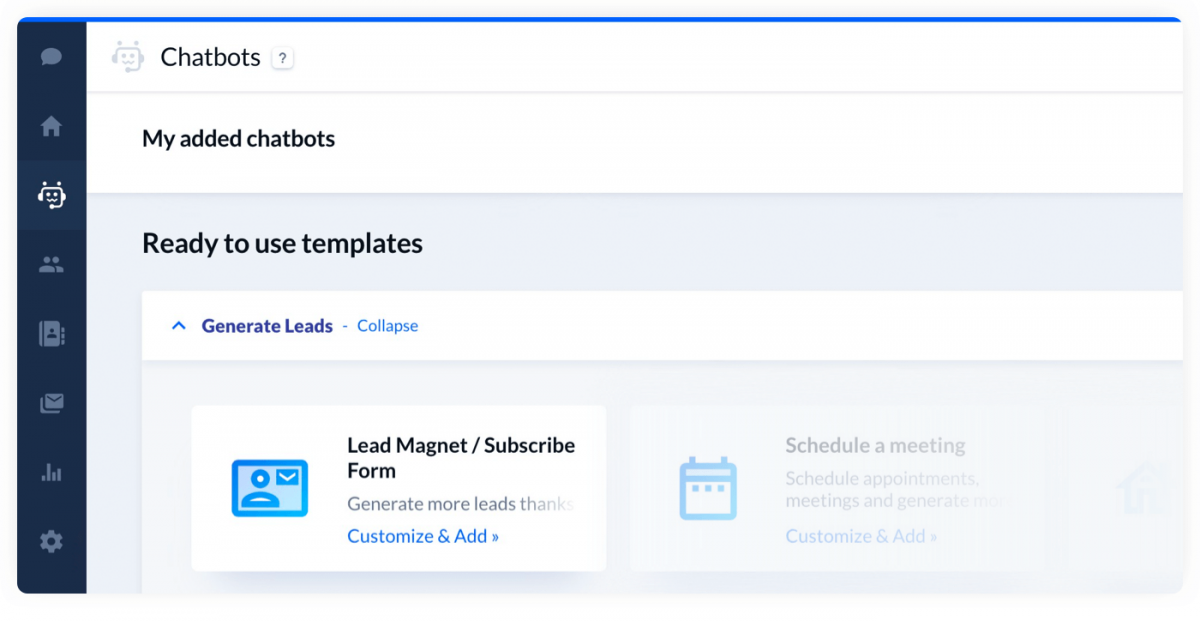
Task: Collapse the Generate Leads chevron arrow
Action: (x=179, y=326)
